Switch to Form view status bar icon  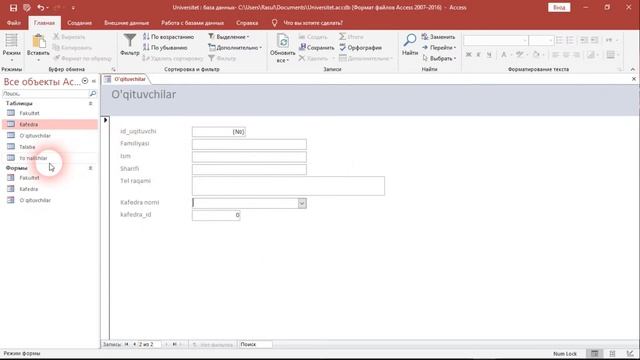tap(595, 353)
